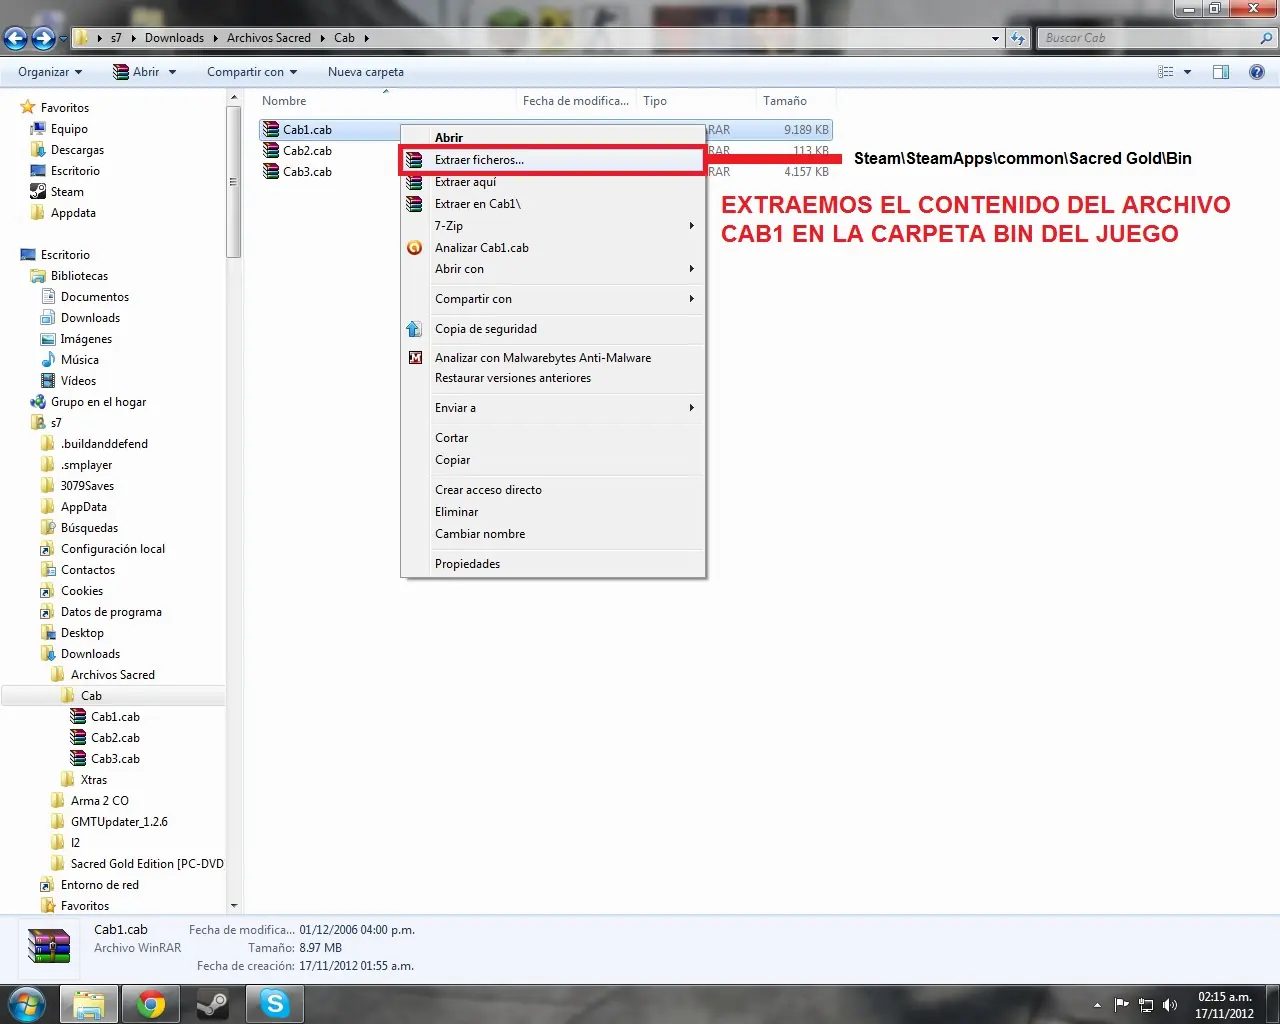Select the Documentos library
Viewport: 1280px width, 1024px height.
tap(95, 297)
